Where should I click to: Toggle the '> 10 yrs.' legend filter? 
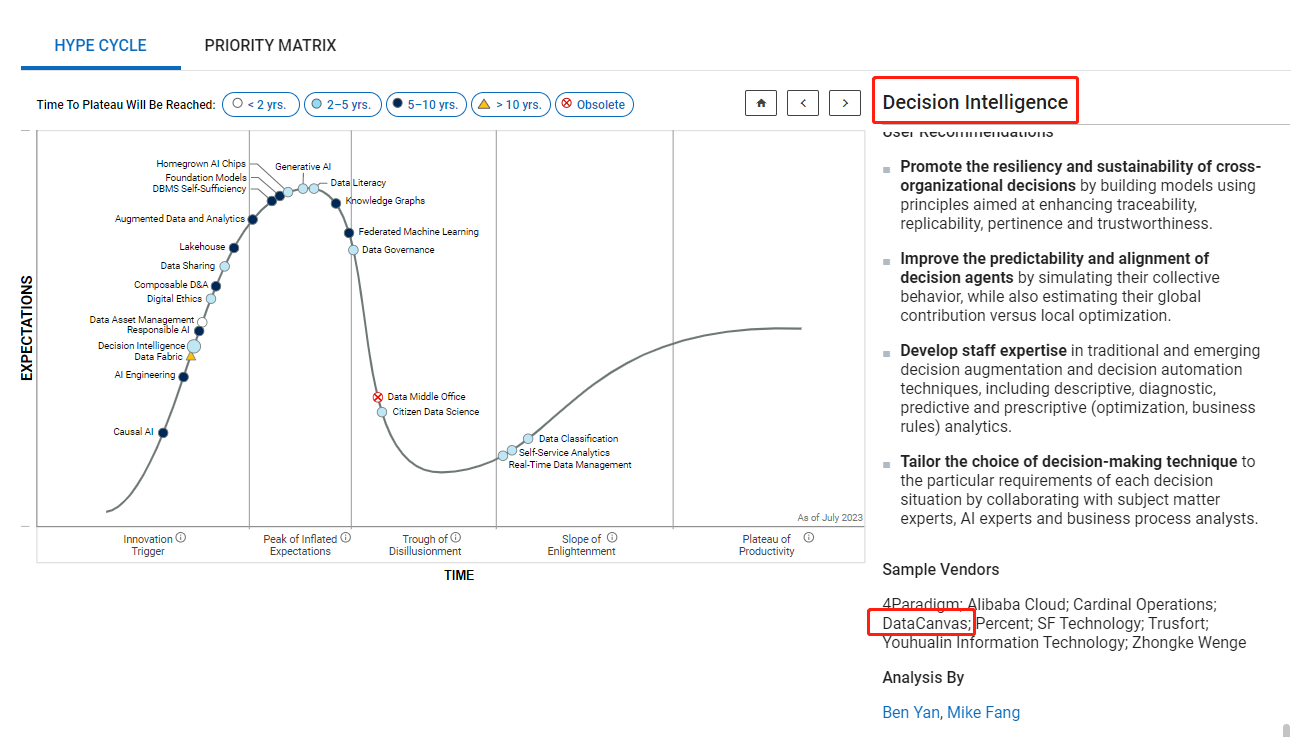point(510,104)
